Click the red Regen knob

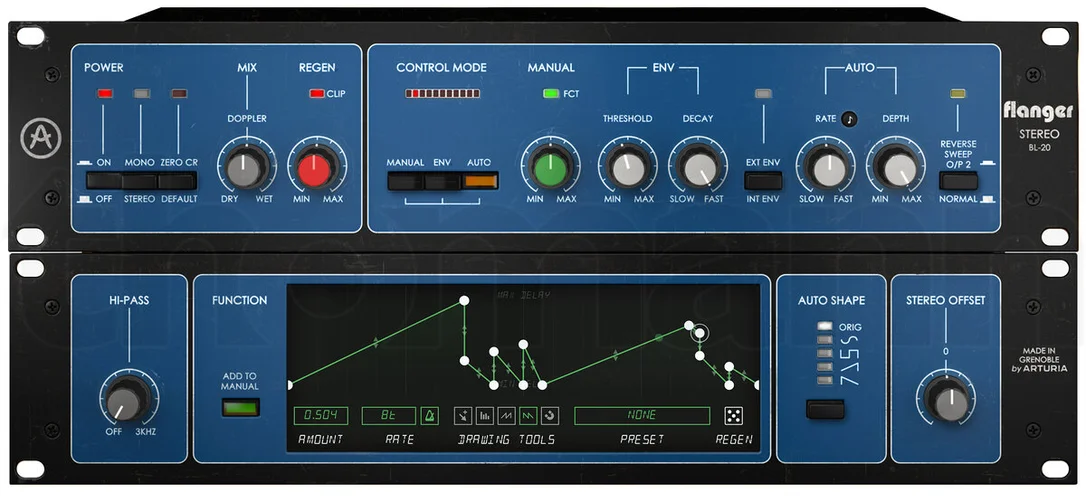[315, 170]
